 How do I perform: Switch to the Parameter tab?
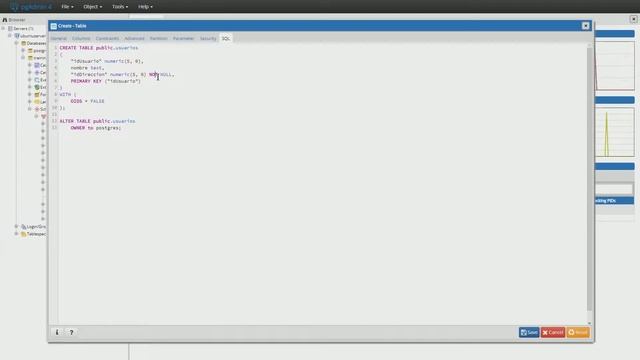coord(183,38)
